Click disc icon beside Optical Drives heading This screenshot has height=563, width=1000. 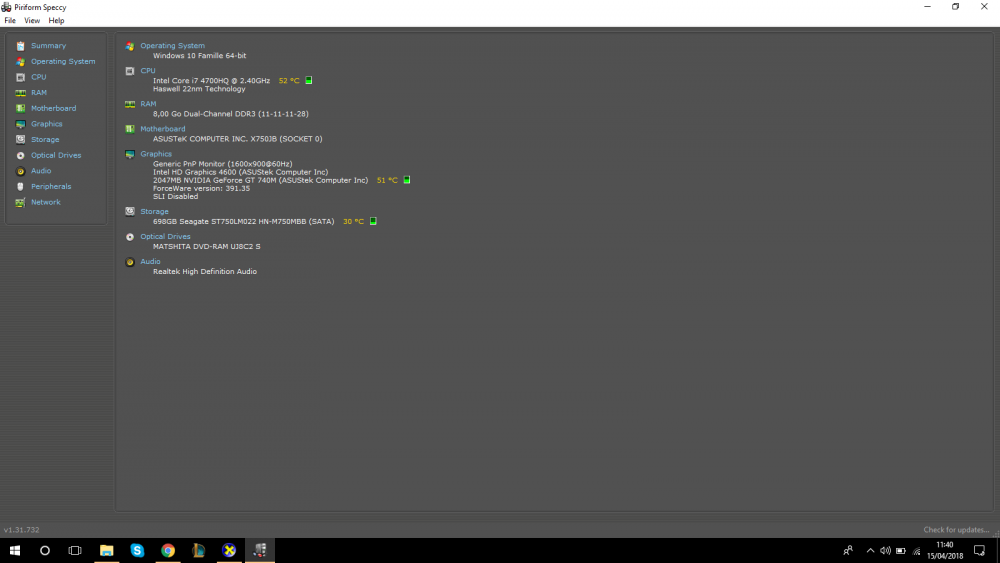coord(130,237)
